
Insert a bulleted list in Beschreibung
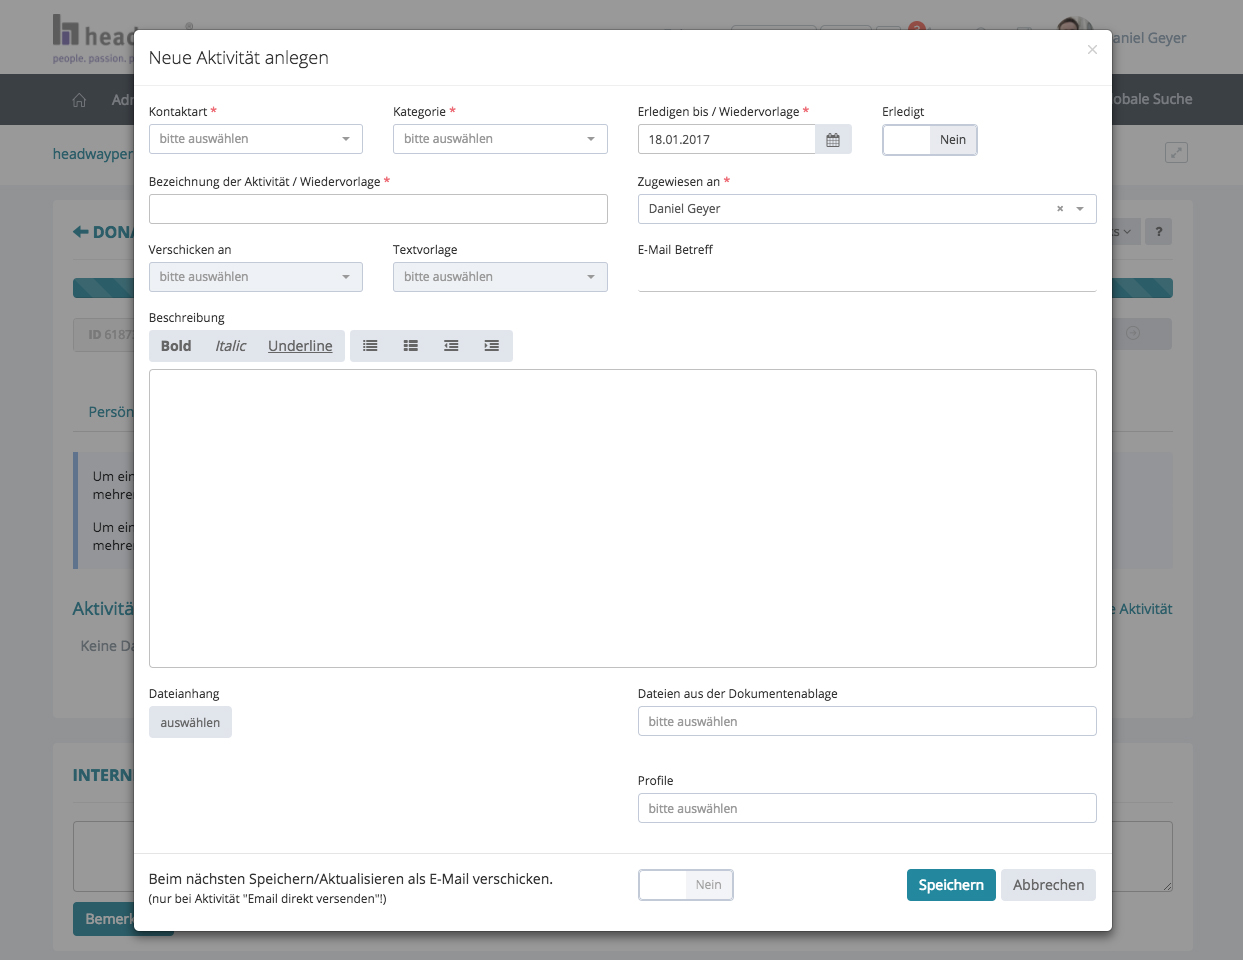click(x=370, y=346)
